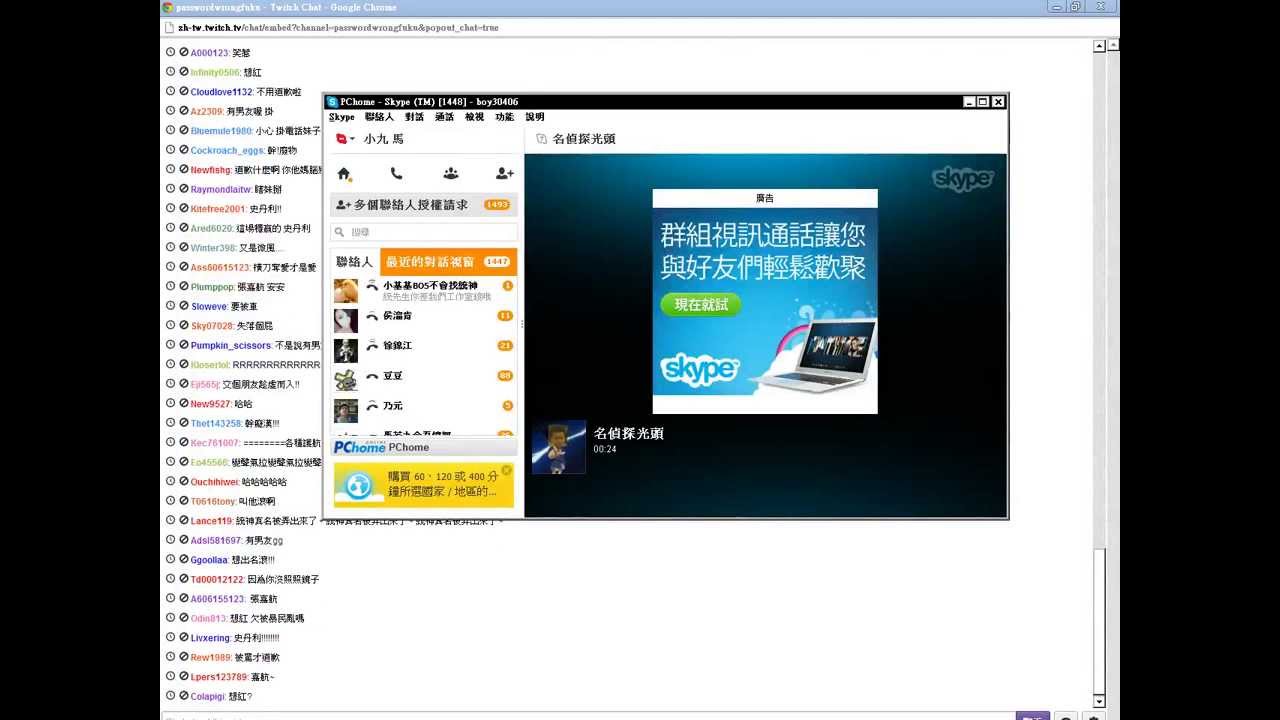The width and height of the screenshot is (1280, 720).
Task: Click the timeout clock icon beside A000123
Action: 171,52
